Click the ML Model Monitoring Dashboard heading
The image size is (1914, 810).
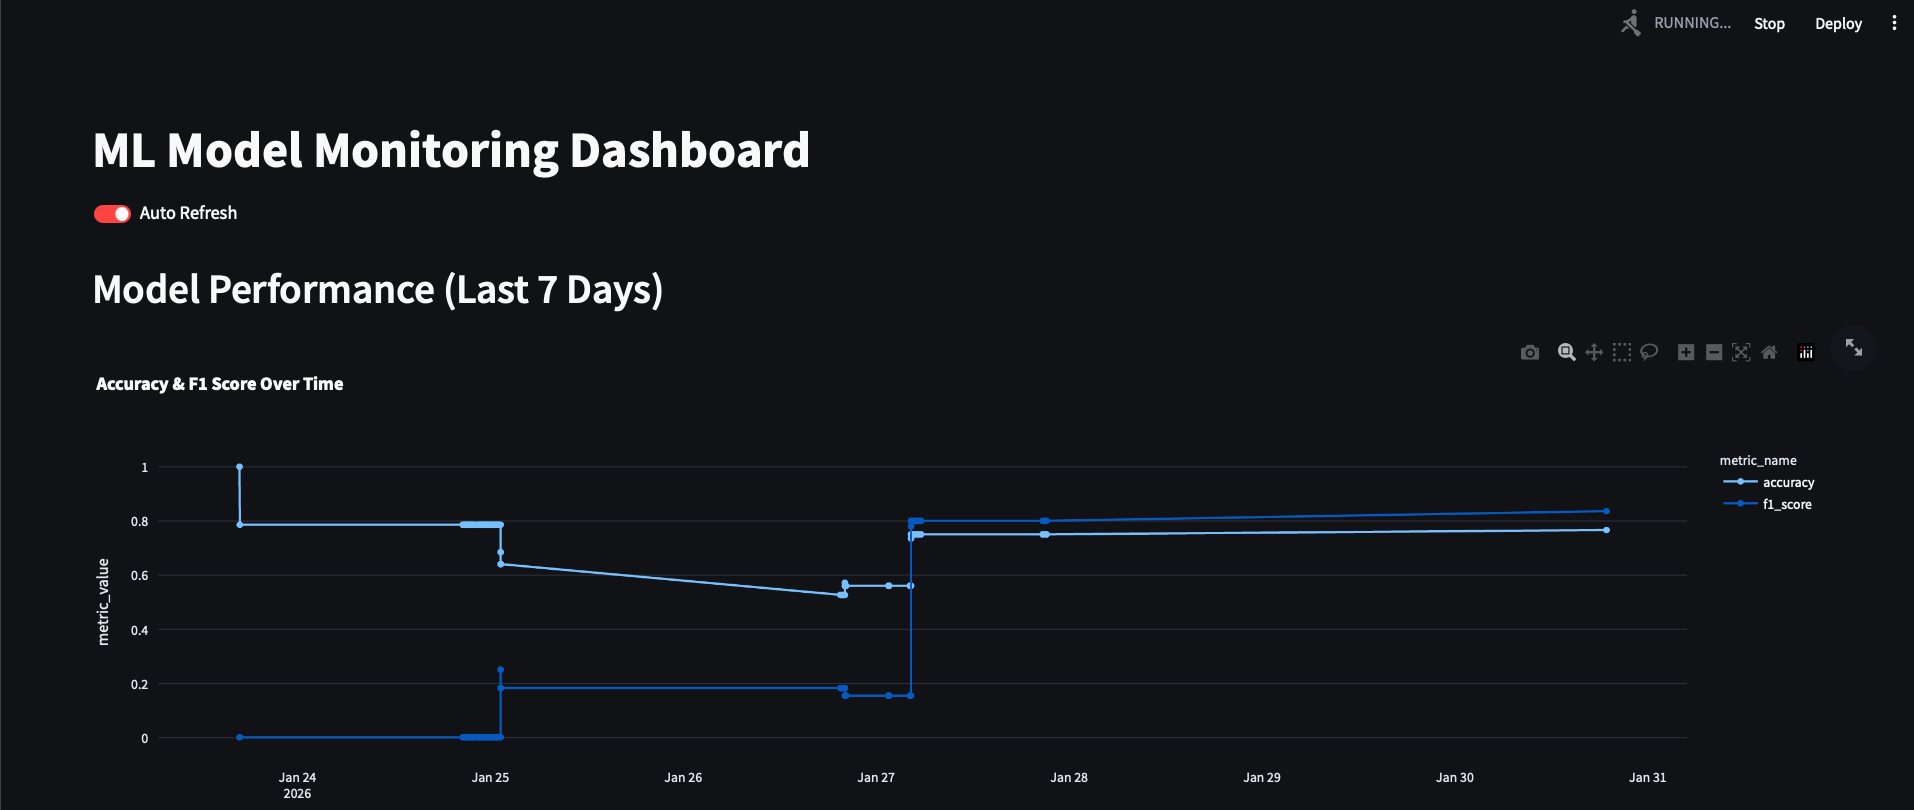tap(451, 151)
